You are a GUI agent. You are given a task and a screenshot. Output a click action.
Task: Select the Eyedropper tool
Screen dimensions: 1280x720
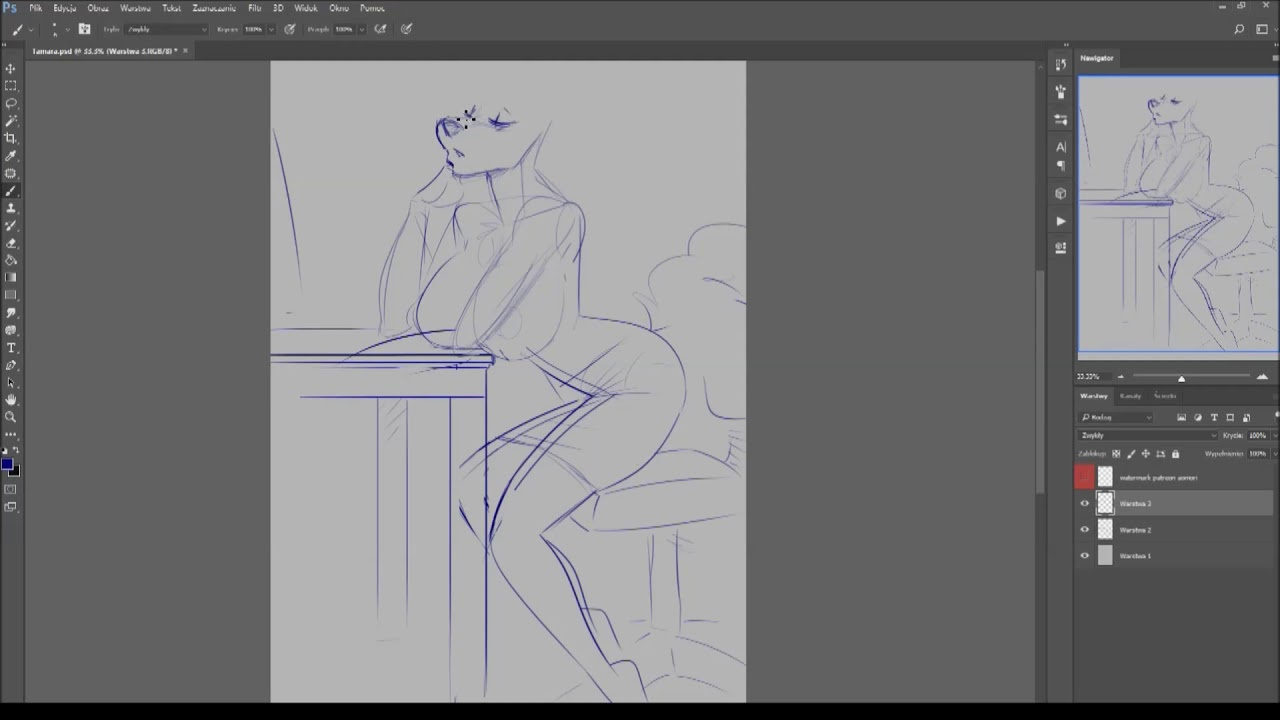(11, 156)
